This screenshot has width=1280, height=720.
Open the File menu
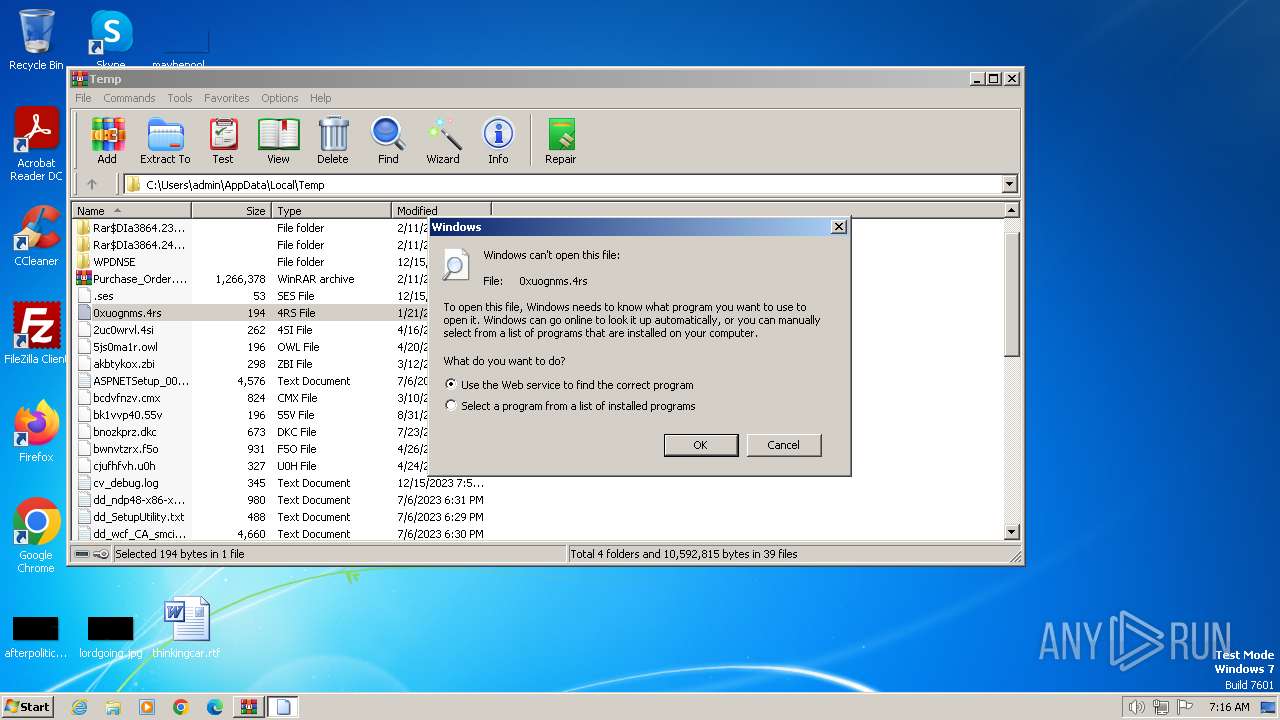(x=83, y=98)
